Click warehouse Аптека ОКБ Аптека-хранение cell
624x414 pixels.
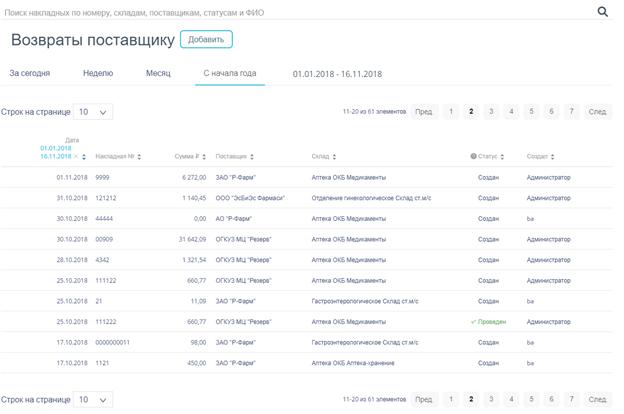[353, 363]
